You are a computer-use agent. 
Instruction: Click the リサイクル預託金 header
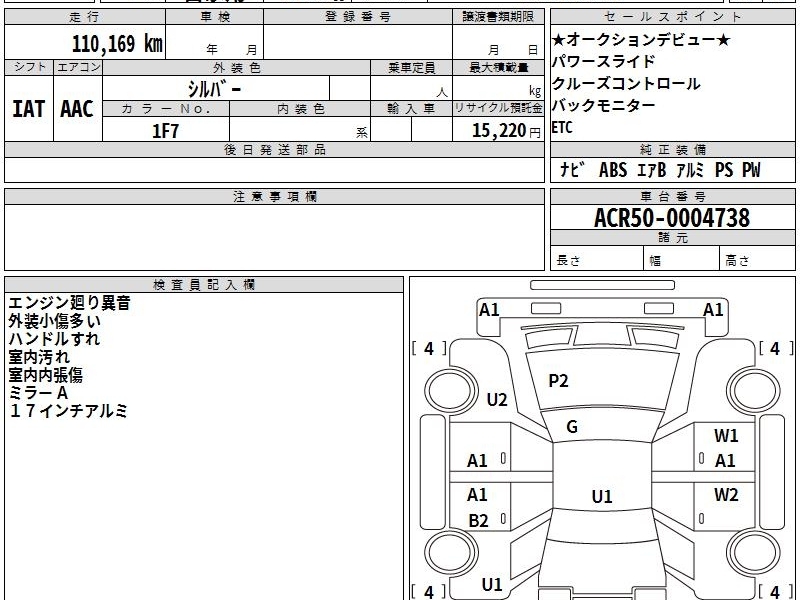[x=498, y=109]
